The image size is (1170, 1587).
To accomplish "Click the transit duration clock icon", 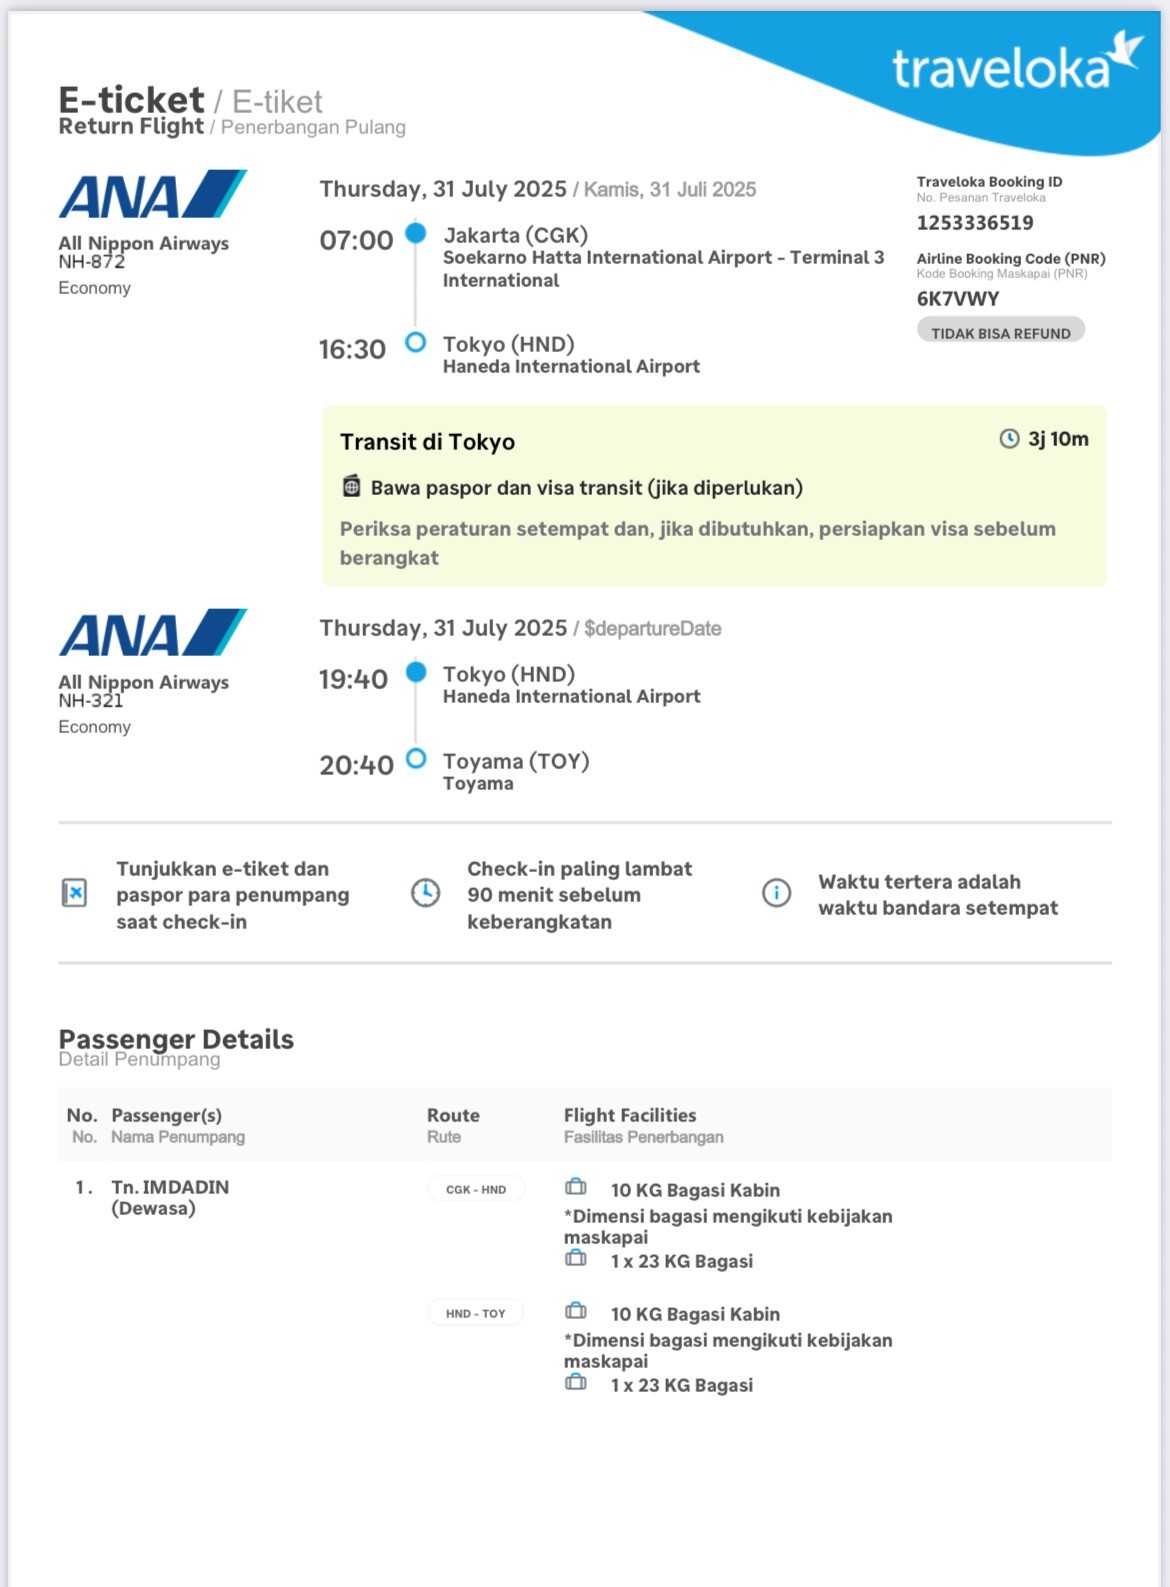I will click(1009, 439).
